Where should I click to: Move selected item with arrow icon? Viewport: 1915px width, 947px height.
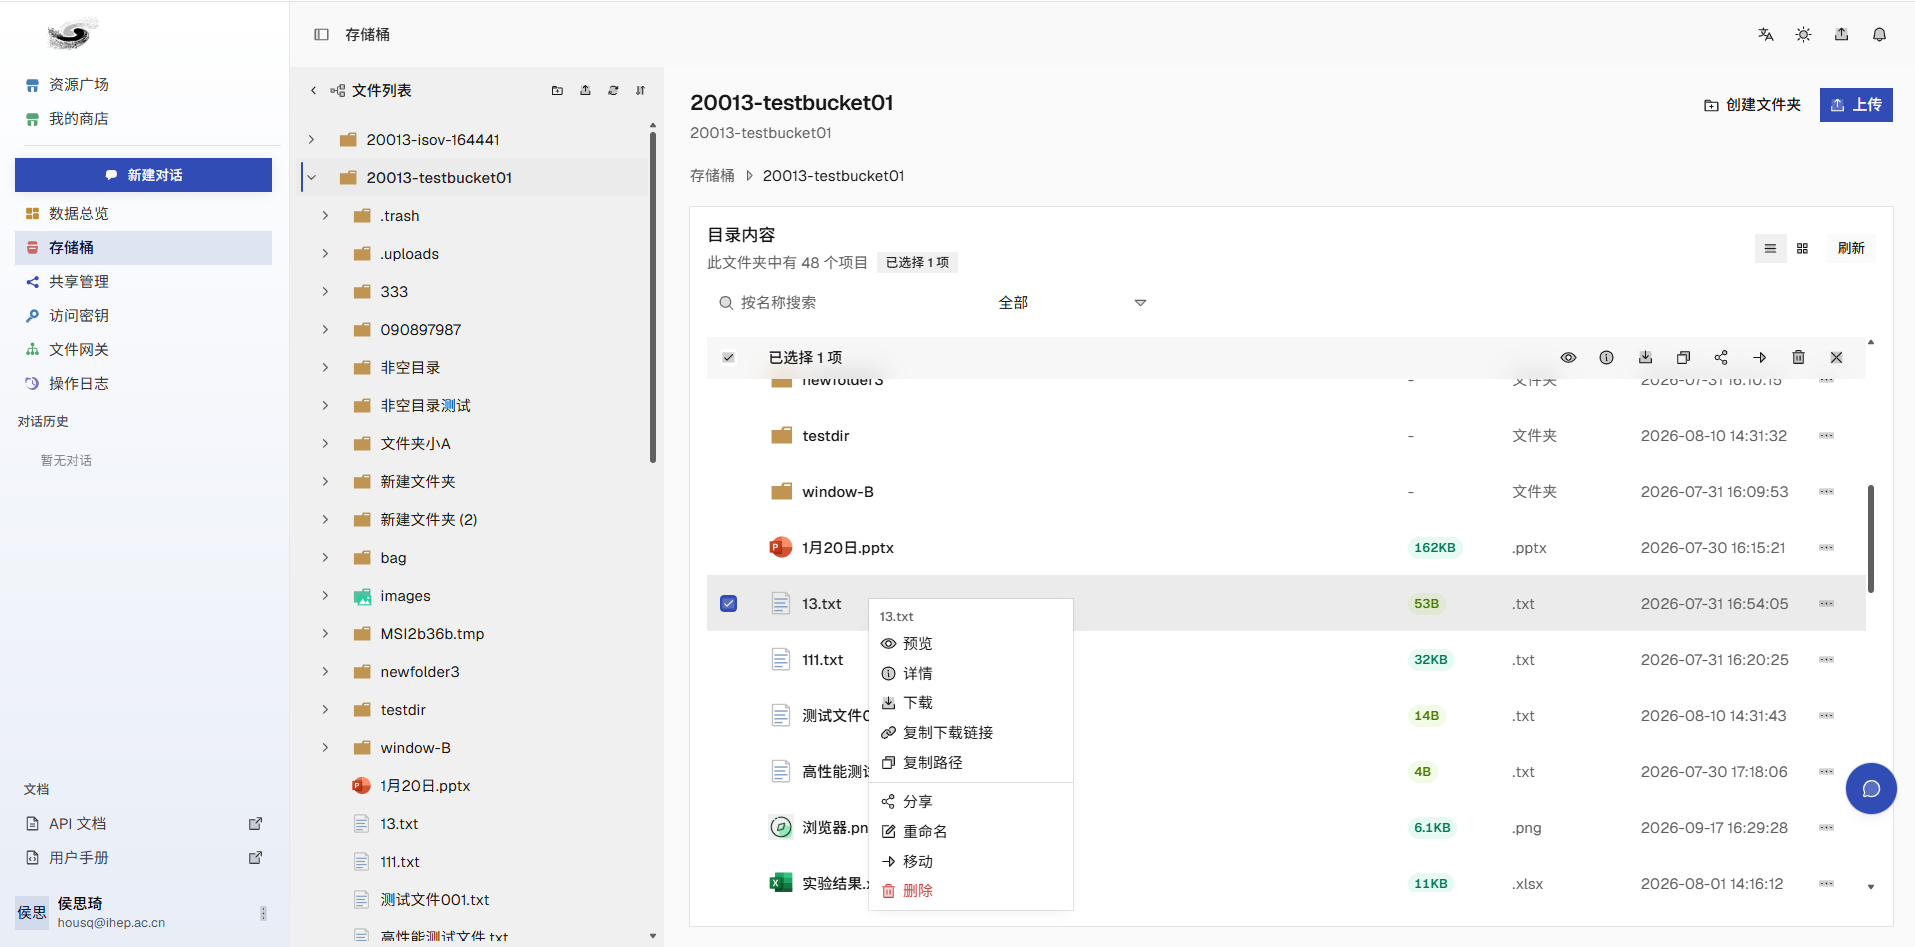pos(1759,357)
